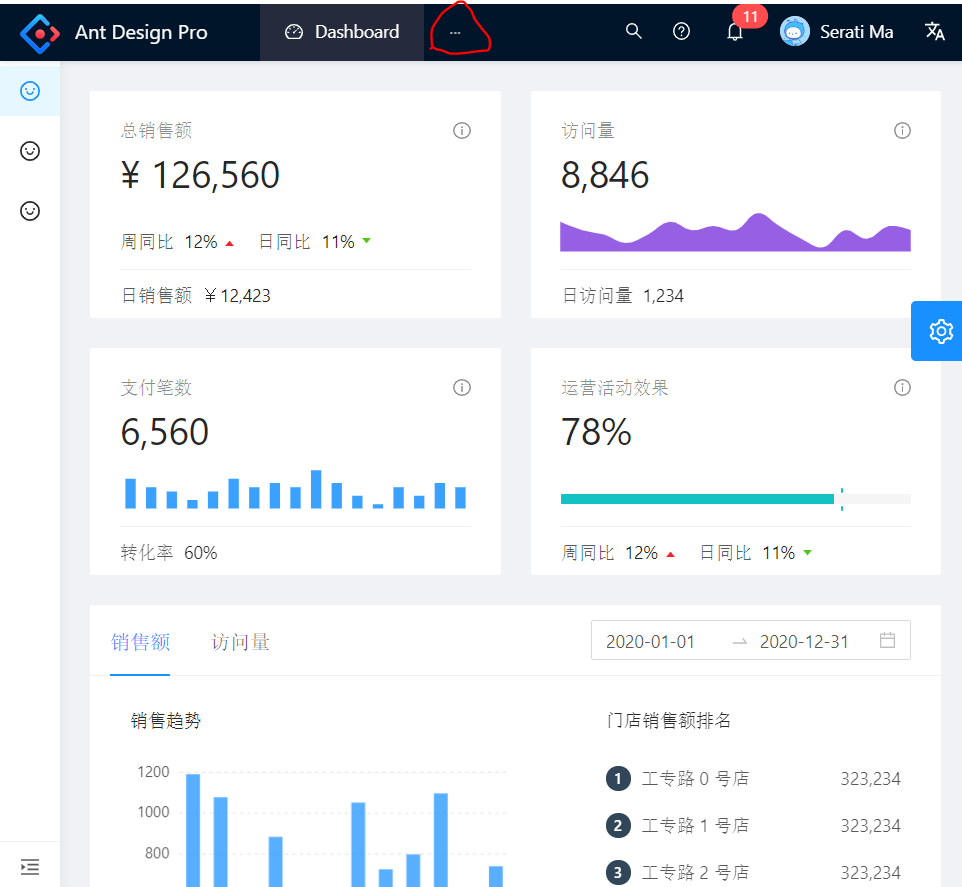Viewport: 962px width, 887px height.
Task: Click the info icon on 运营活动效果 card
Action: coord(902,387)
